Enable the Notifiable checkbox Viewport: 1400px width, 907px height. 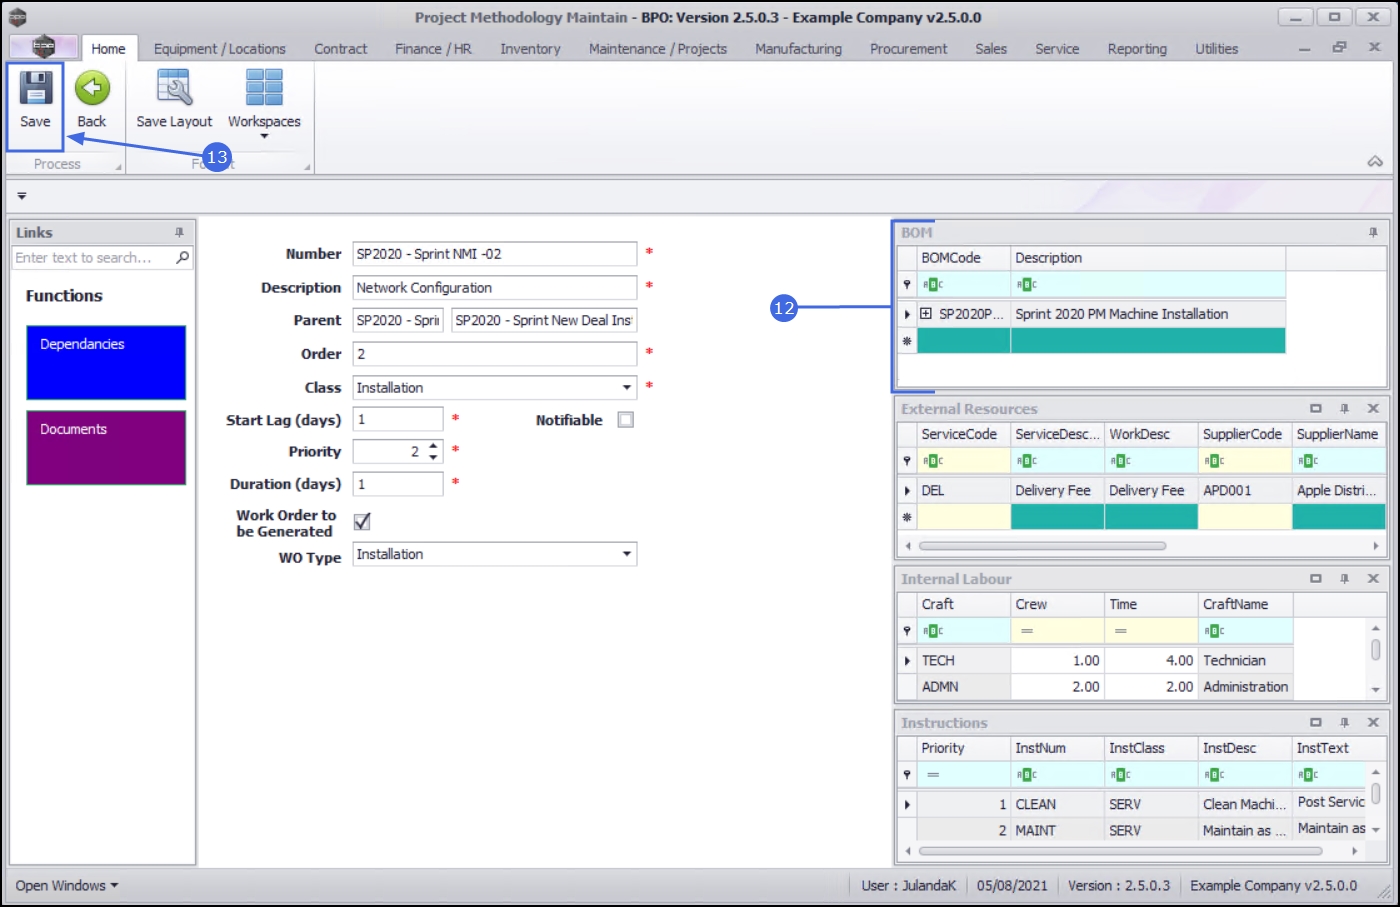626,420
